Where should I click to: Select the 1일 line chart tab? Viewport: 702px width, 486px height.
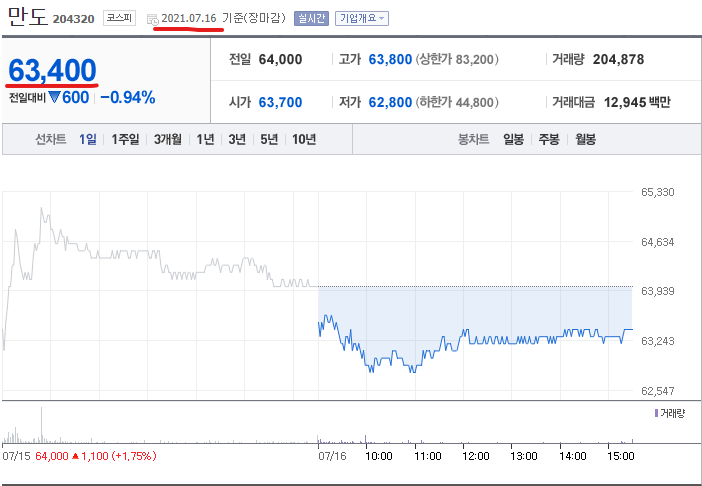(88, 139)
